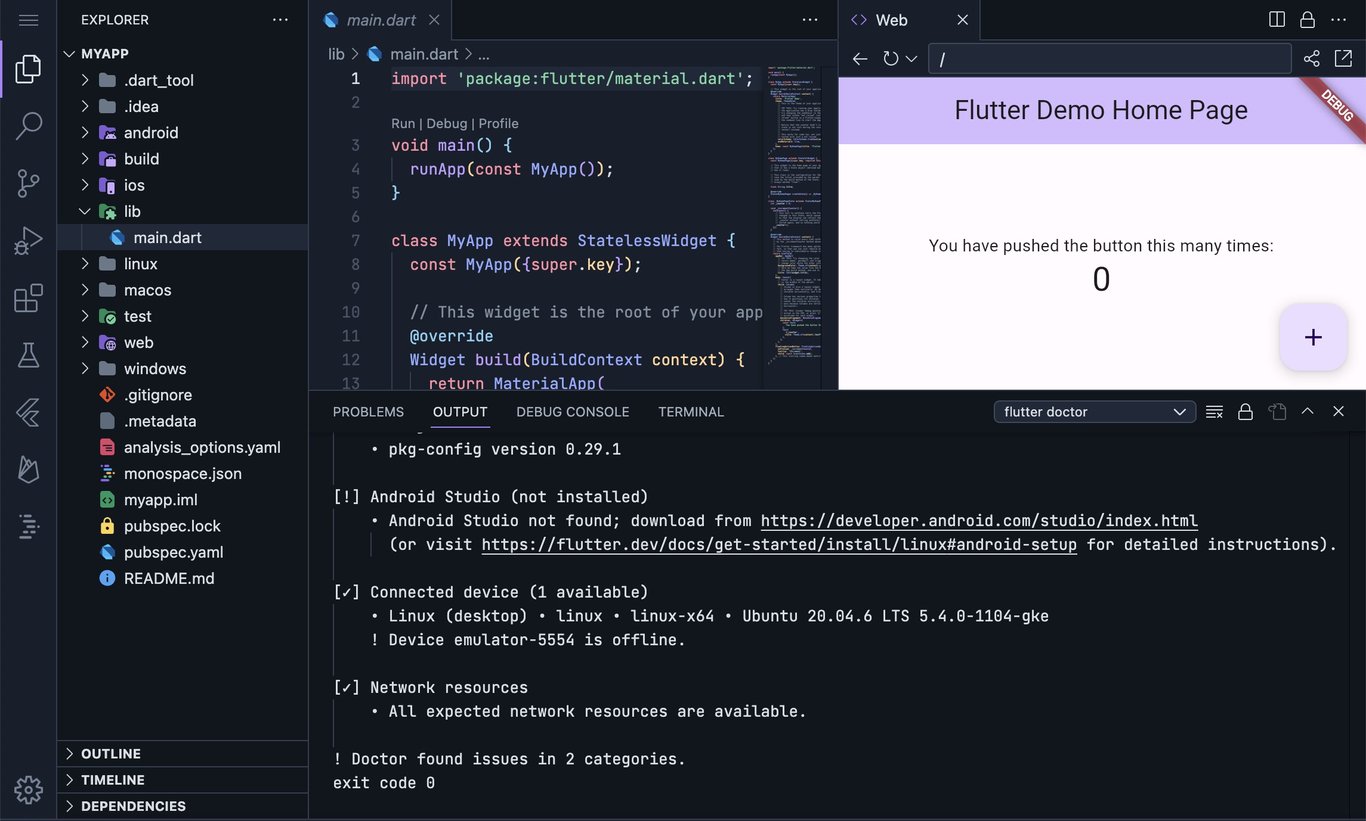Screen dimensions: 1366x821
Task: Close the Web preview tab
Action: pyautogui.click(x=962, y=20)
